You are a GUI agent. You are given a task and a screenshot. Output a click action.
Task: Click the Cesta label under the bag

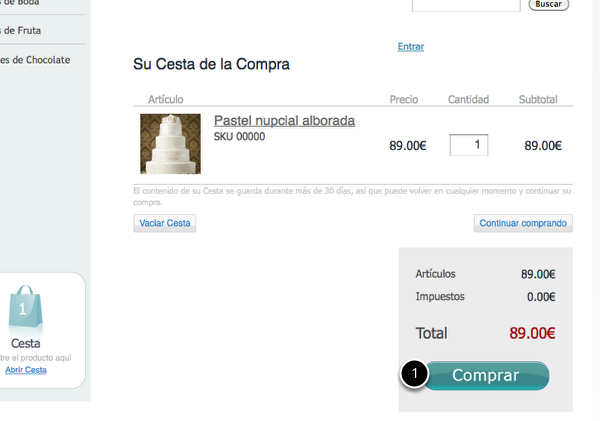pyautogui.click(x=25, y=343)
